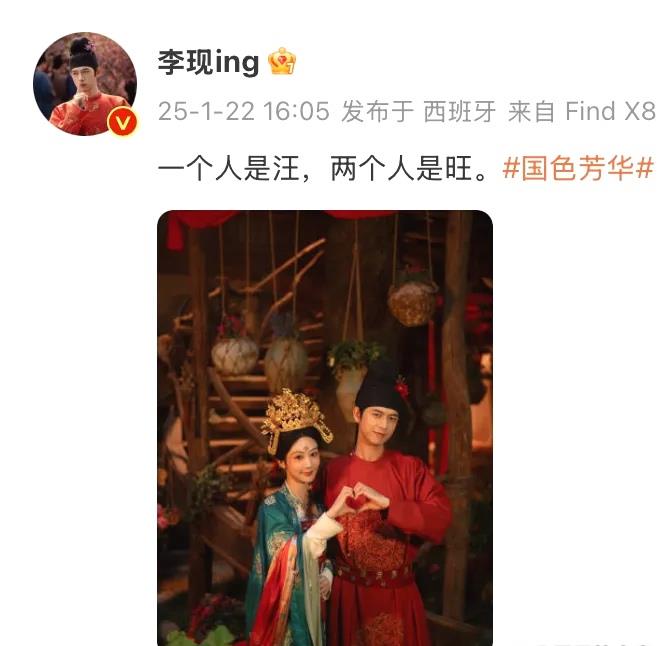Tap the text 西班牙 in post metadata

pos(460,111)
